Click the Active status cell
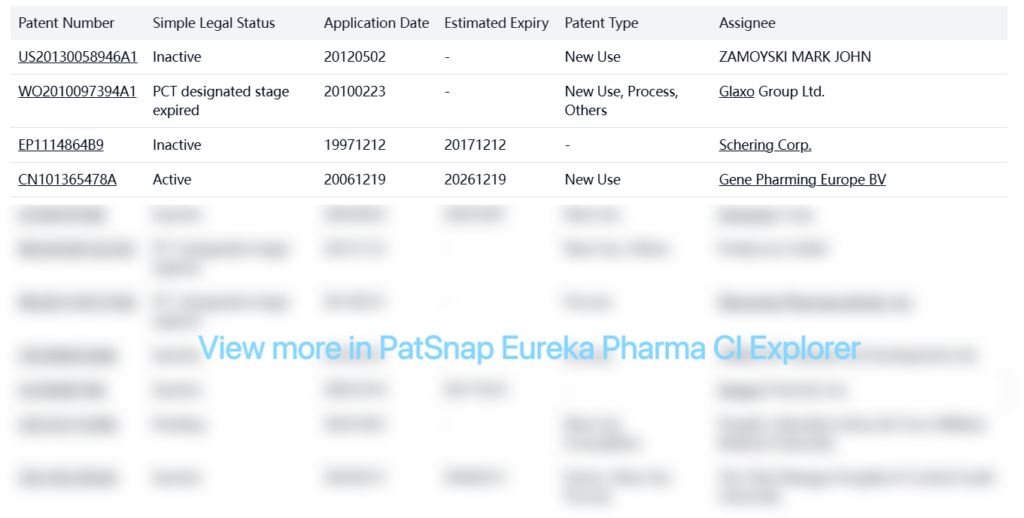The image size is (1024, 518). 172,180
